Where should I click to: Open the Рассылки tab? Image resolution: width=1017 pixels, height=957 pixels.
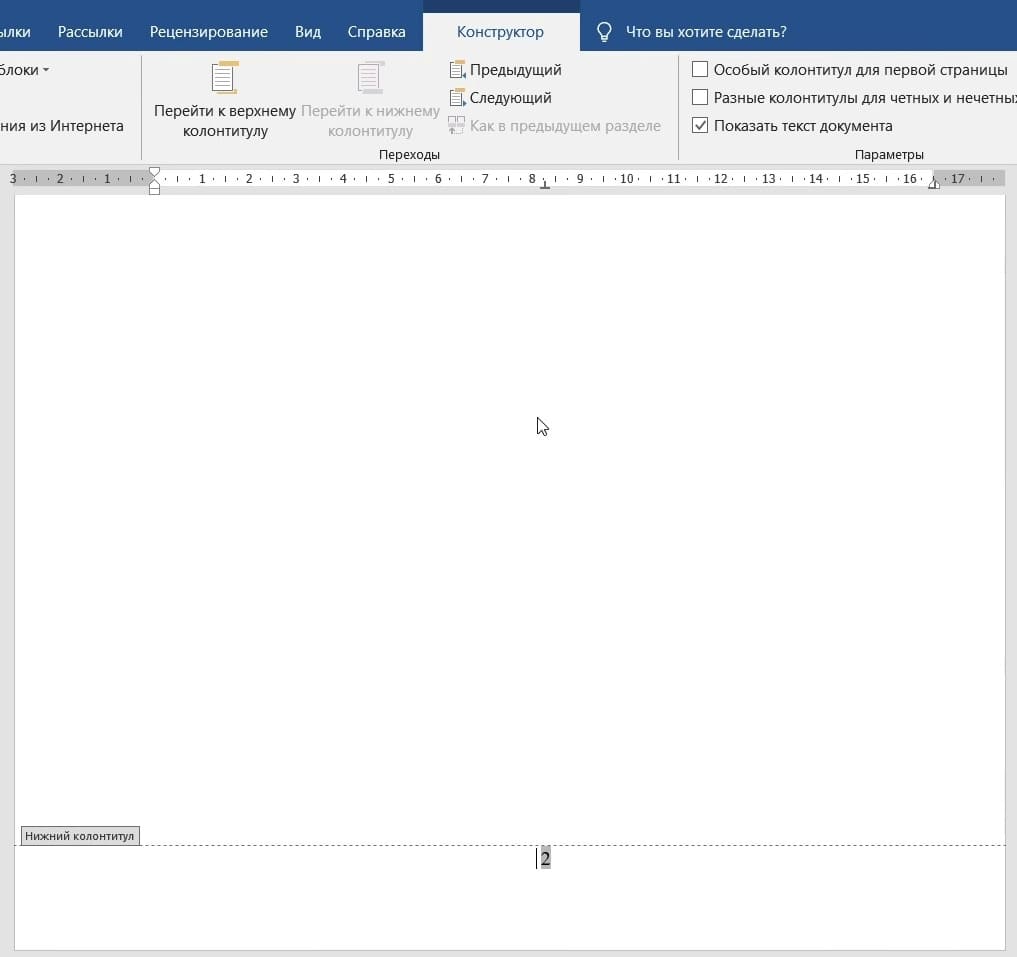[90, 32]
